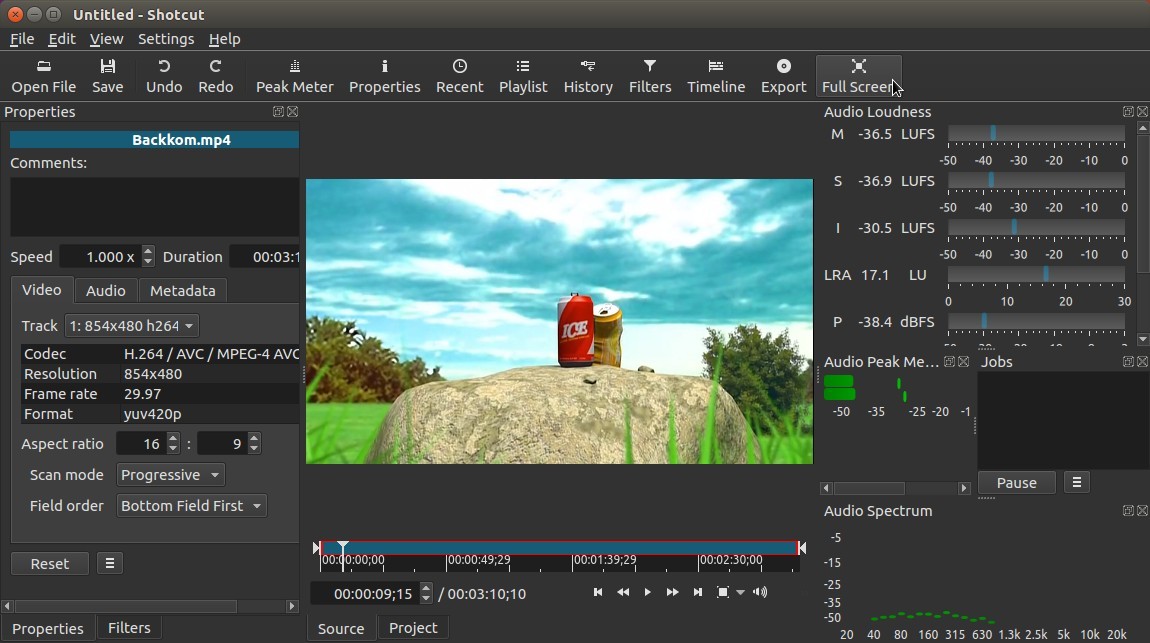The image size is (1150, 643).
Task: Open the video Track dropdown
Action: coord(132,326)
